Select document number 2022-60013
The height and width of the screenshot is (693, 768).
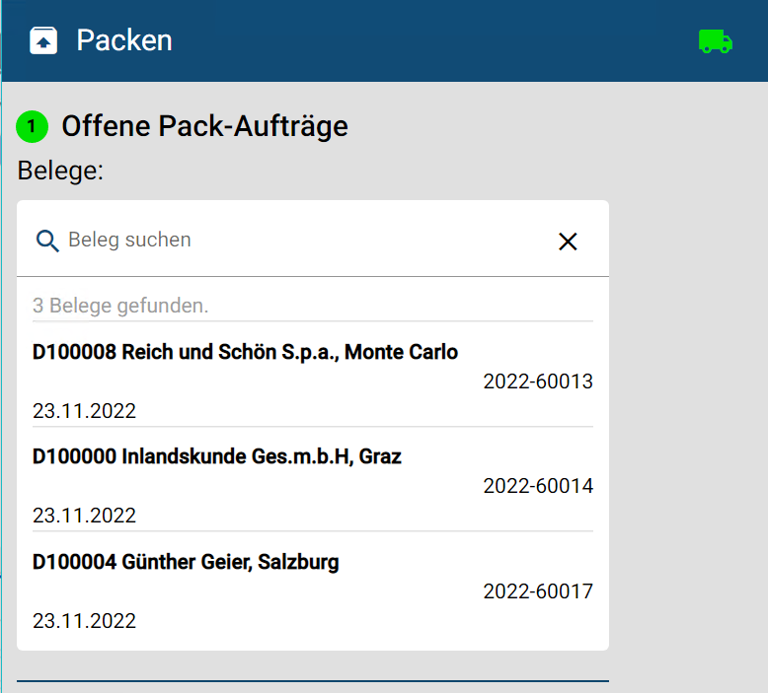pos(538,382)
